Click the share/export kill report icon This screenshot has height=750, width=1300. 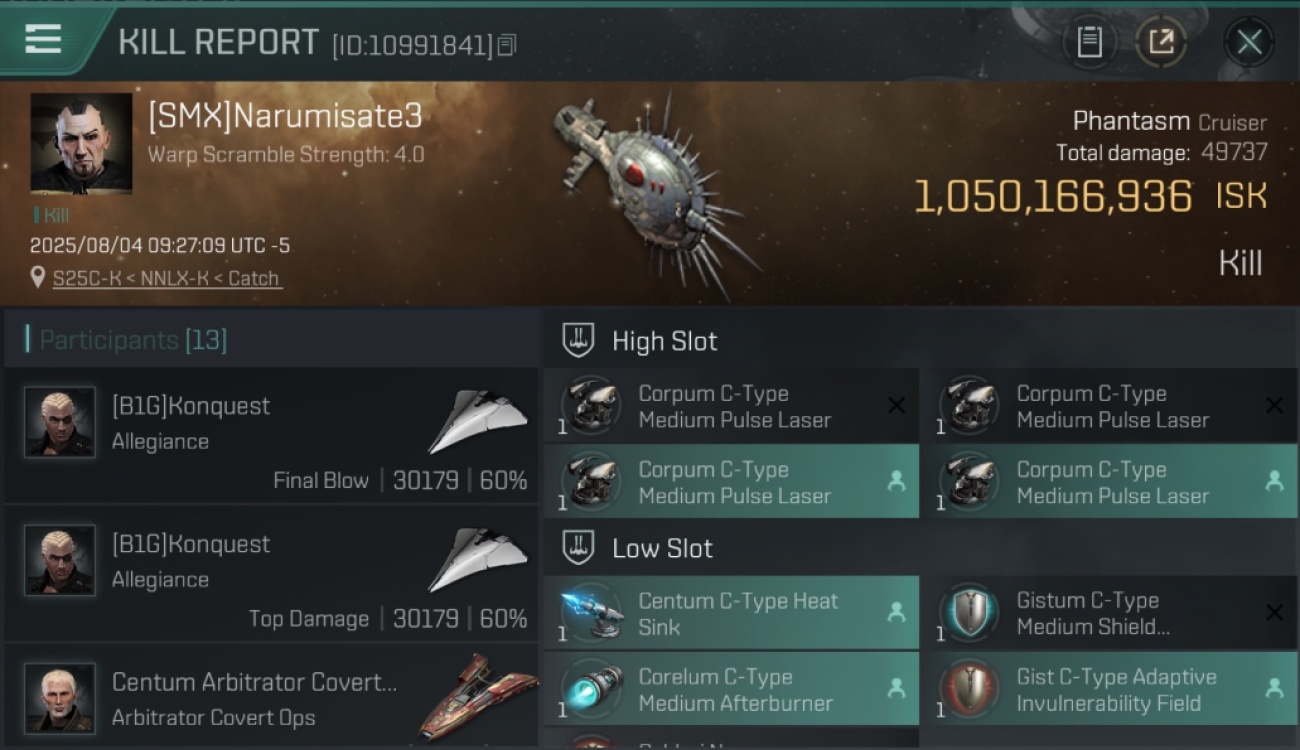tap(1160, 42)
